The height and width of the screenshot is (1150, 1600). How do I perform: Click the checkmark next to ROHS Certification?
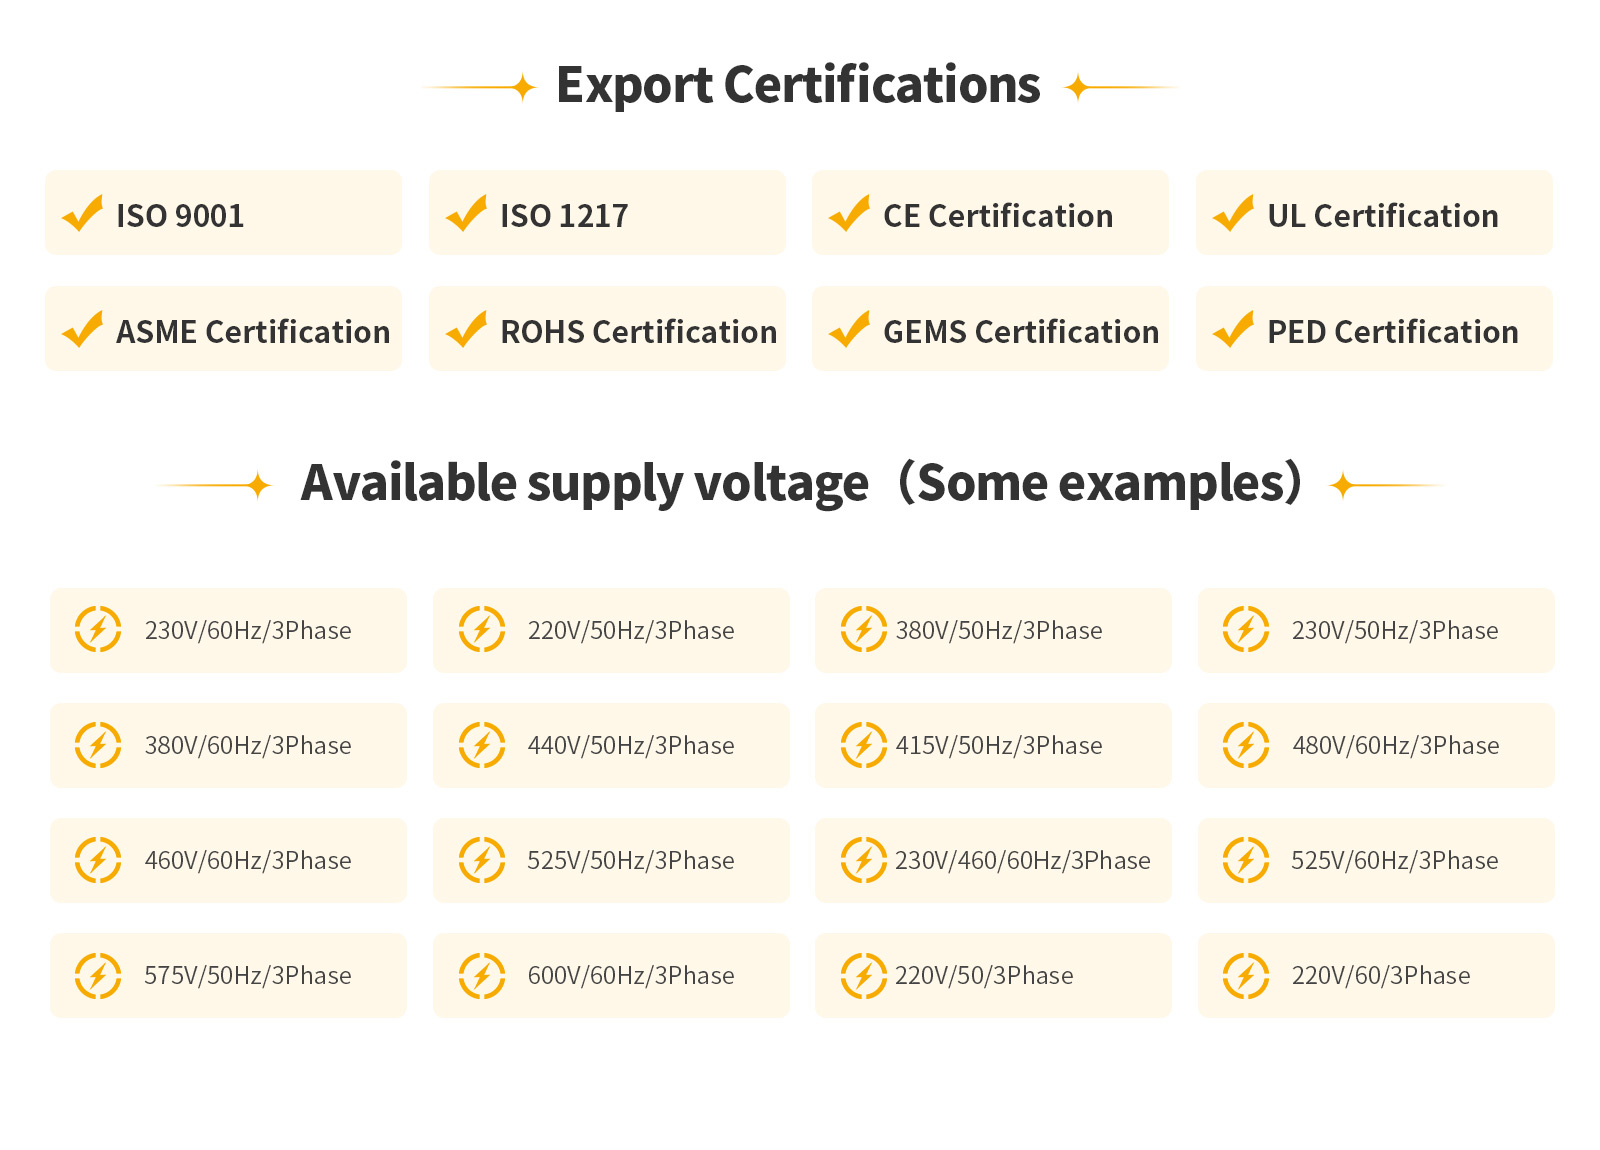click(x=467, y=329)
